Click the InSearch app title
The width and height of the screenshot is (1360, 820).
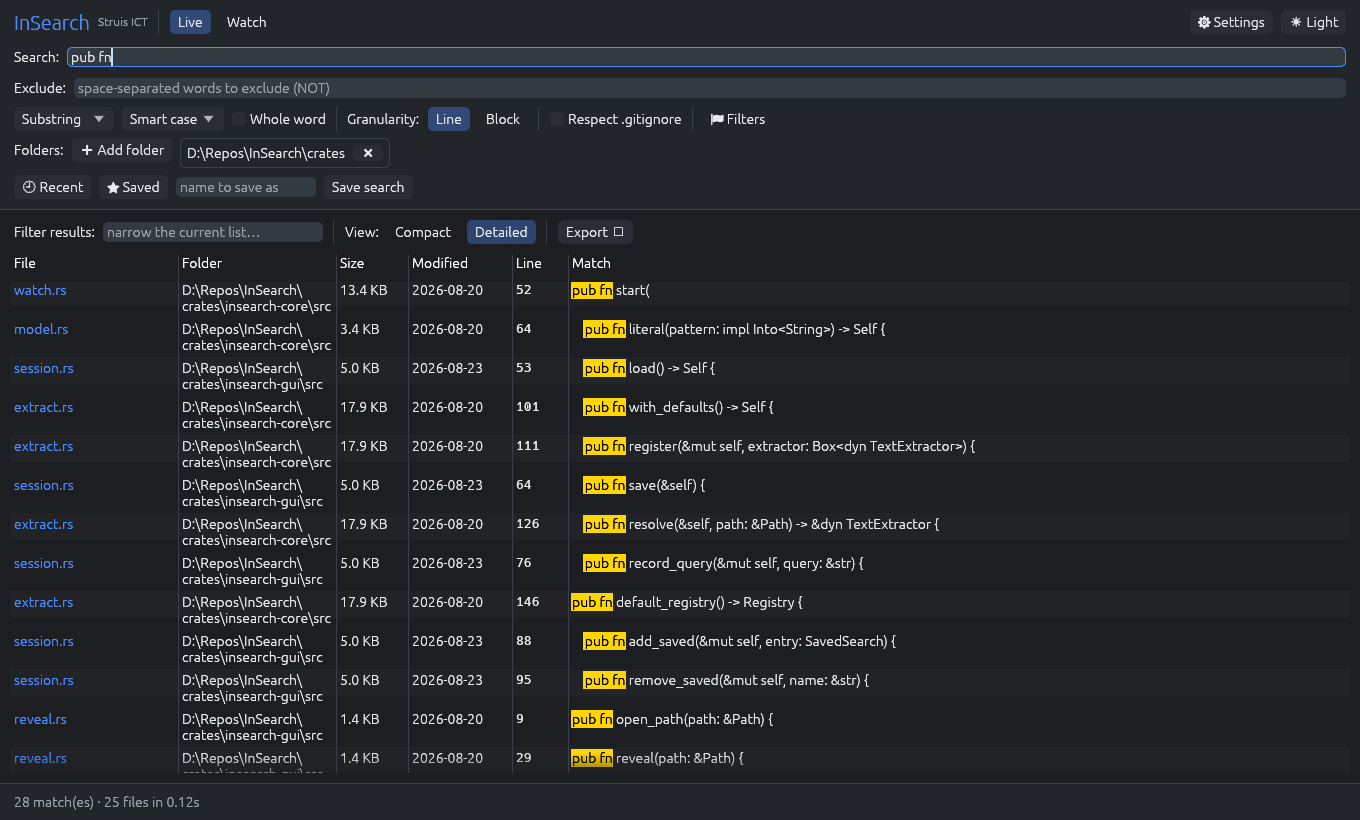(52, 22)
